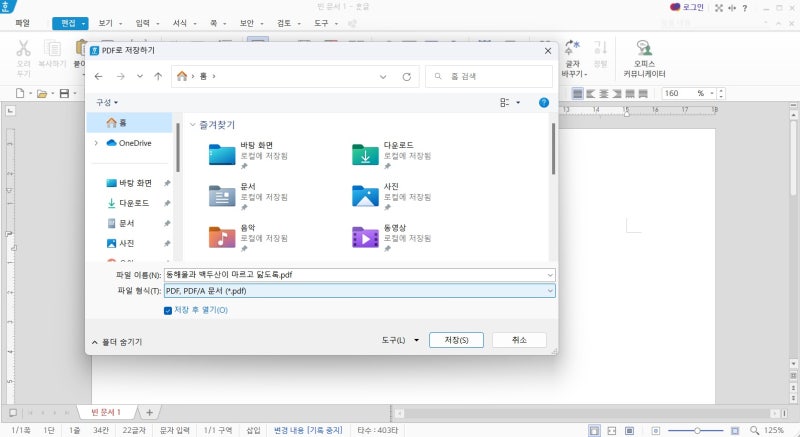This screenshot has width=800, height=437.
Task: Open 파일 이름 combo dropdown arrow
Action: [550, 275]
